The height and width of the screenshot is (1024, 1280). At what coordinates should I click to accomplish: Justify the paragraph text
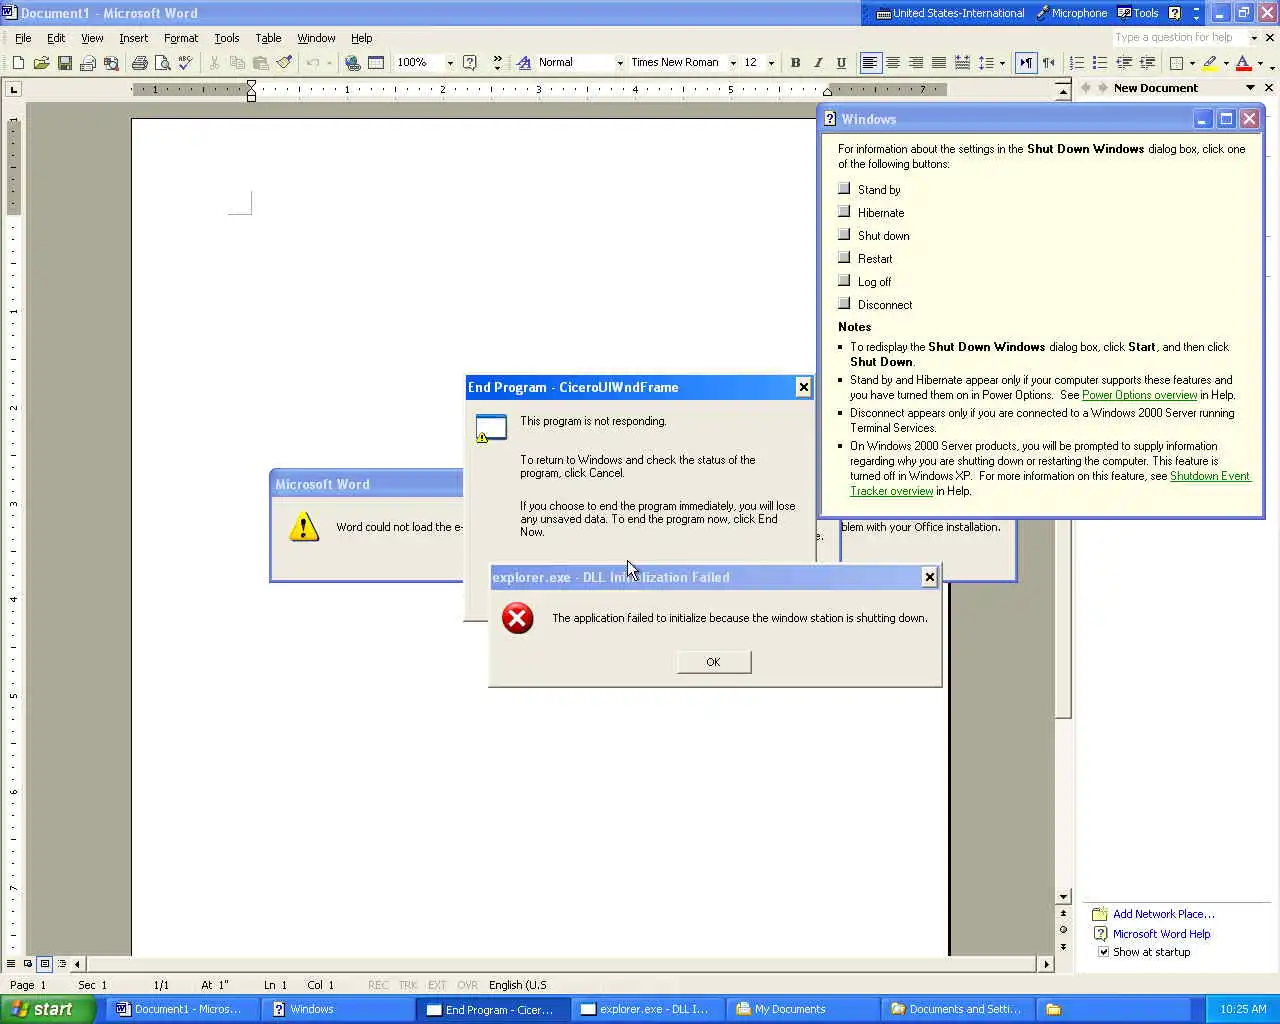939,63
